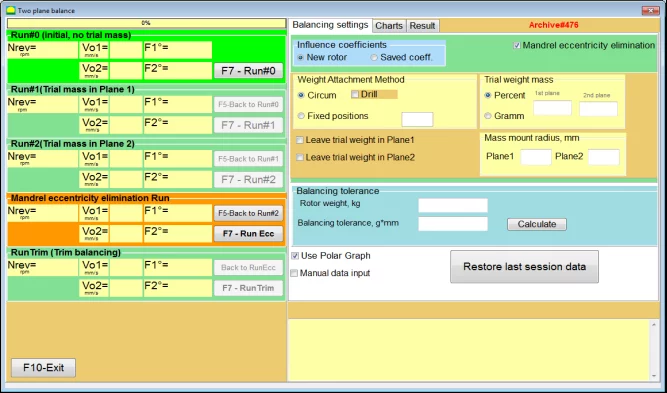Click the Rotor weight, kg field
This screenshot has width=667, height=393.
pos(453,205)
